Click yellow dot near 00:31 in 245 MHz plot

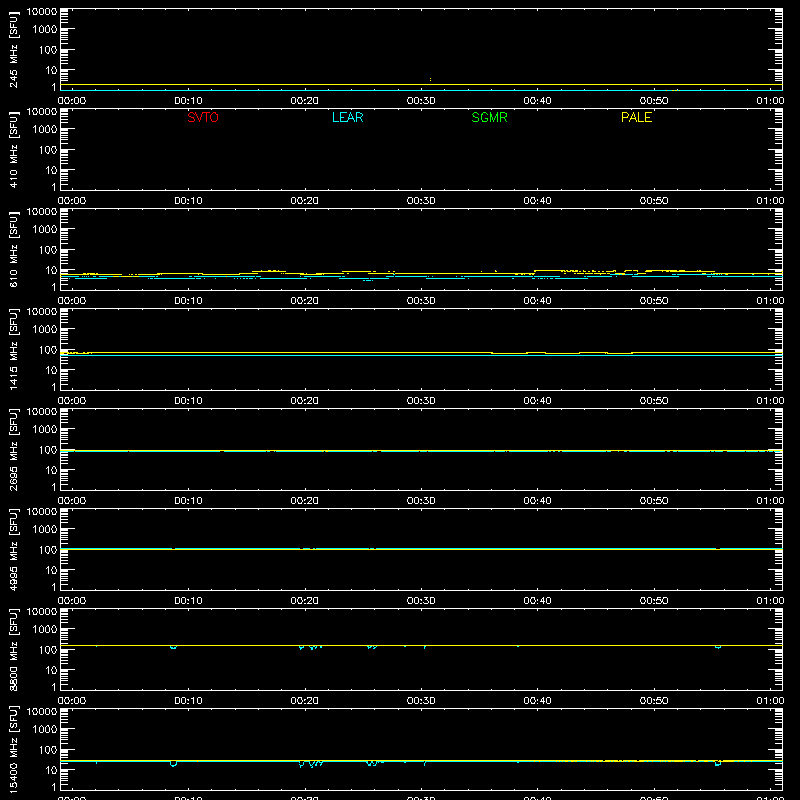pos(430,79)
